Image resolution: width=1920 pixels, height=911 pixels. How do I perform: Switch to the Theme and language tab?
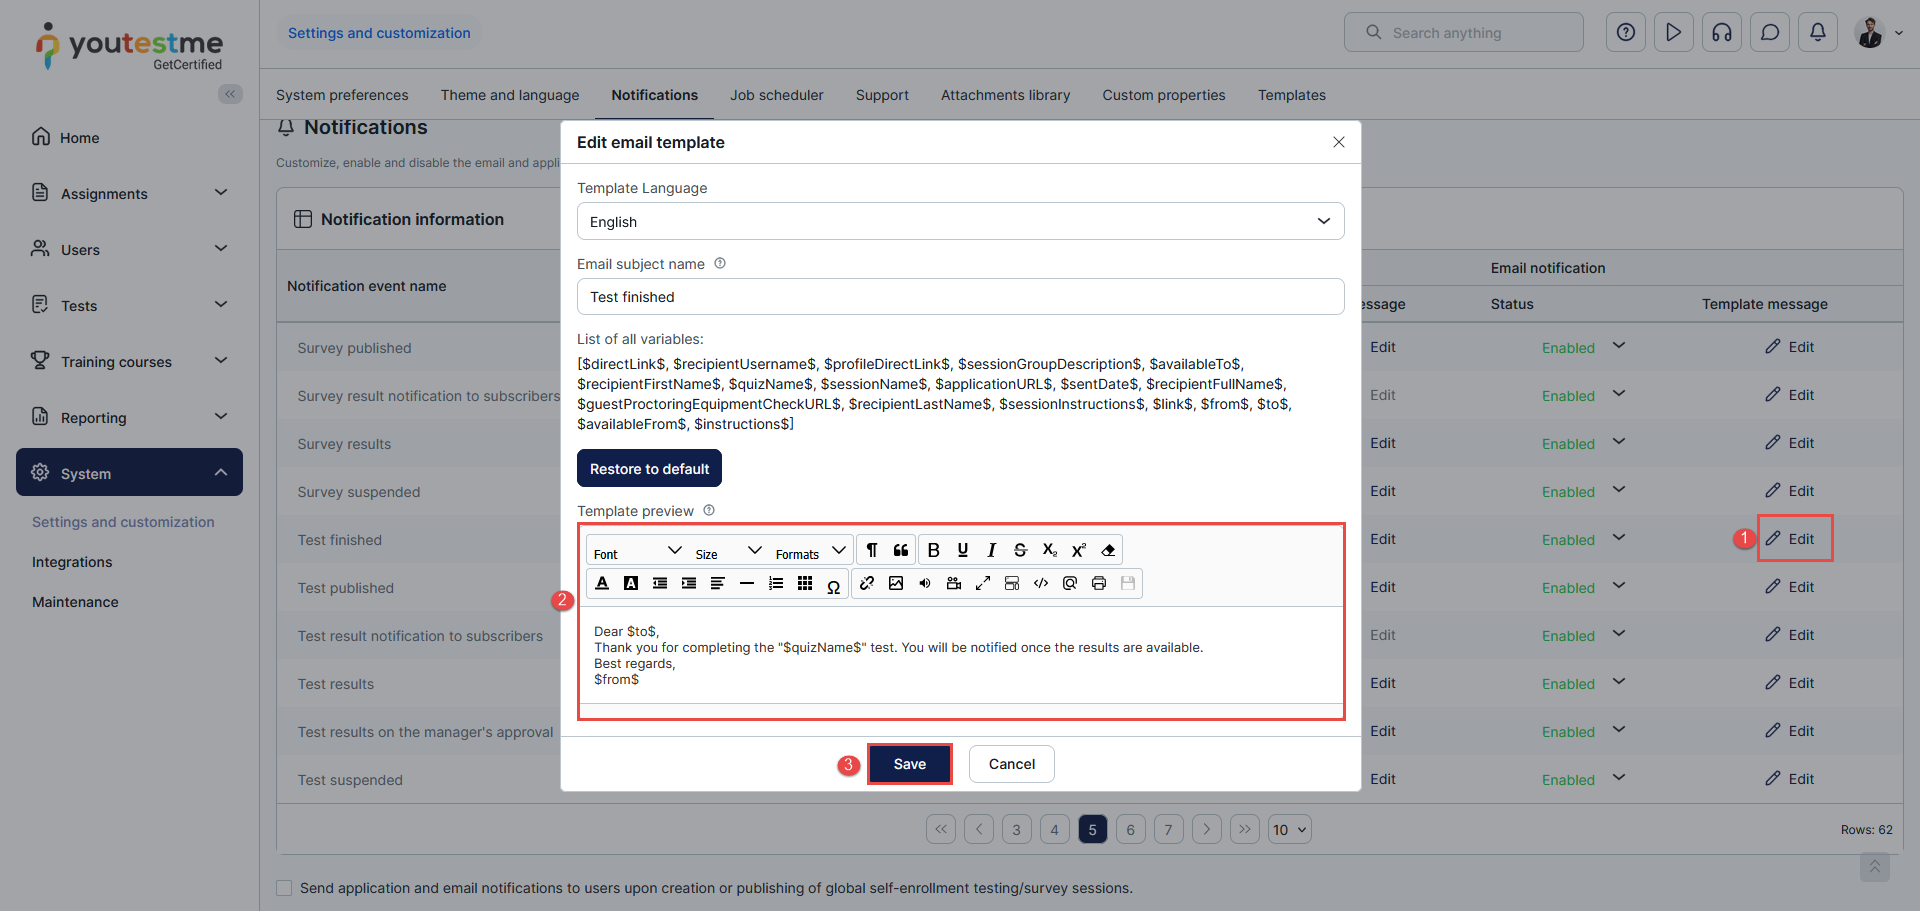point(510,95)
